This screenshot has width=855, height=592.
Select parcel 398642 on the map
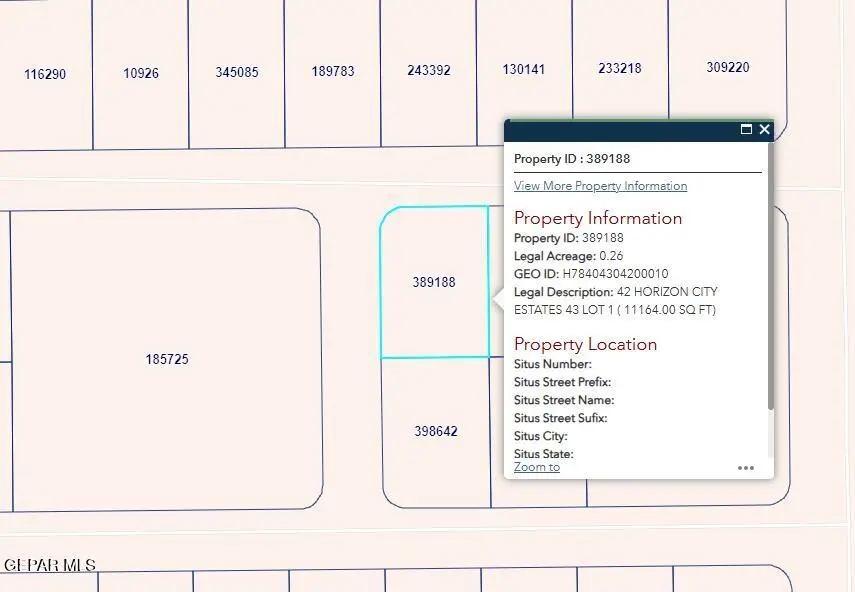click(x=436, y=432)
